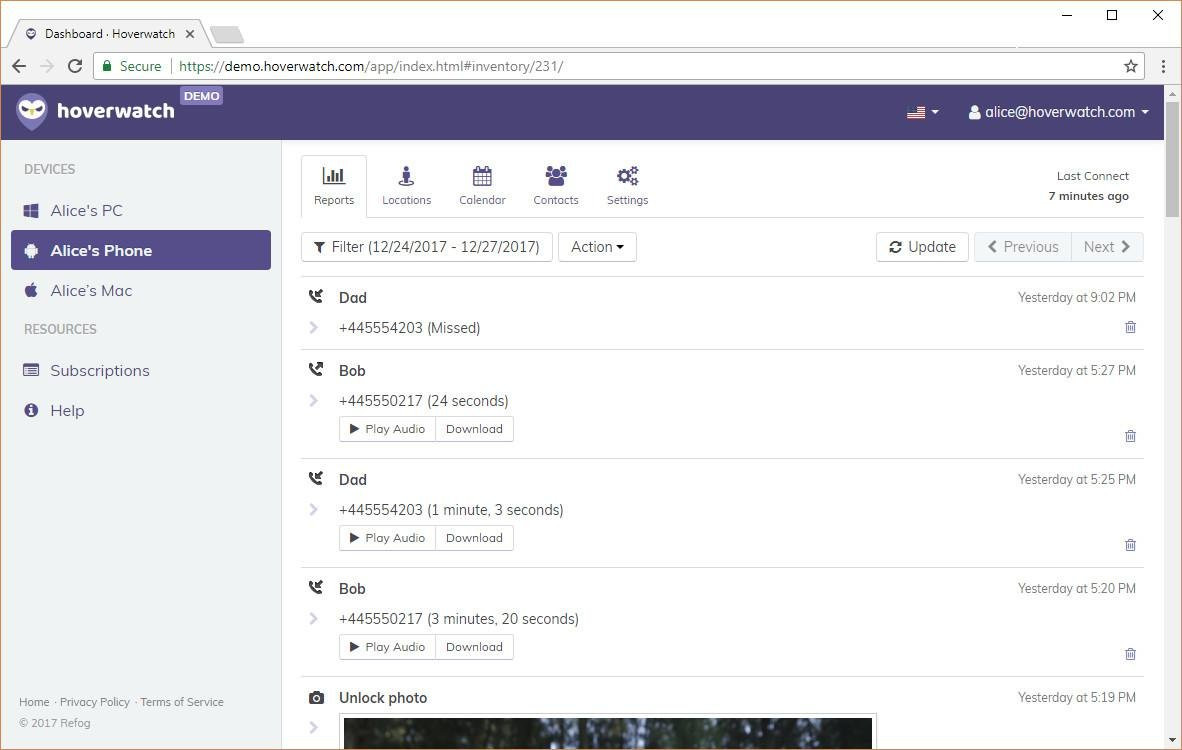Click trash icon for Bob's 24-second call

pos(1130,436)
